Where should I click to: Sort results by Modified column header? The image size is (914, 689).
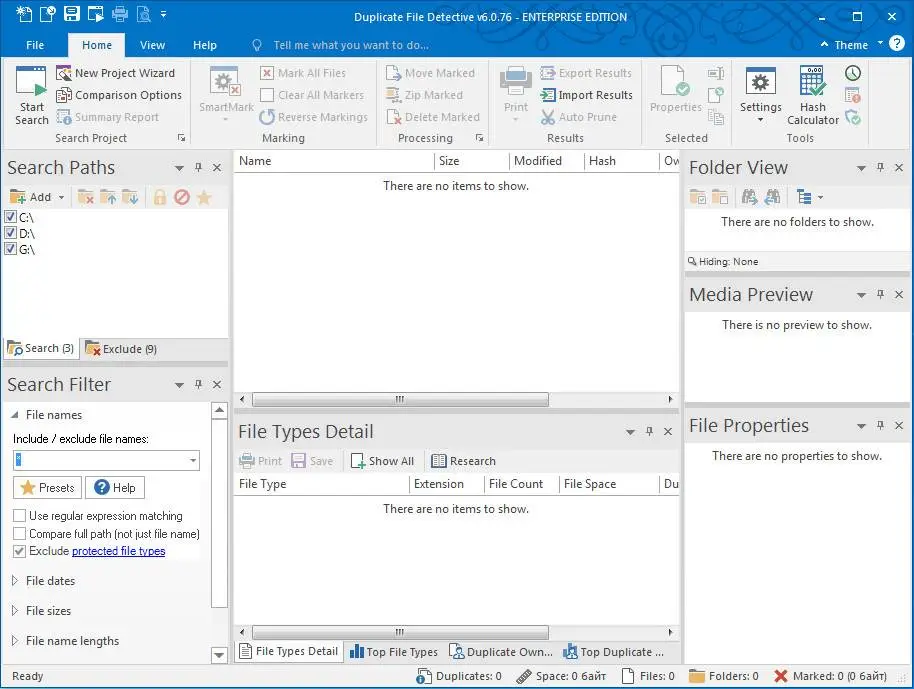(546, 161)
